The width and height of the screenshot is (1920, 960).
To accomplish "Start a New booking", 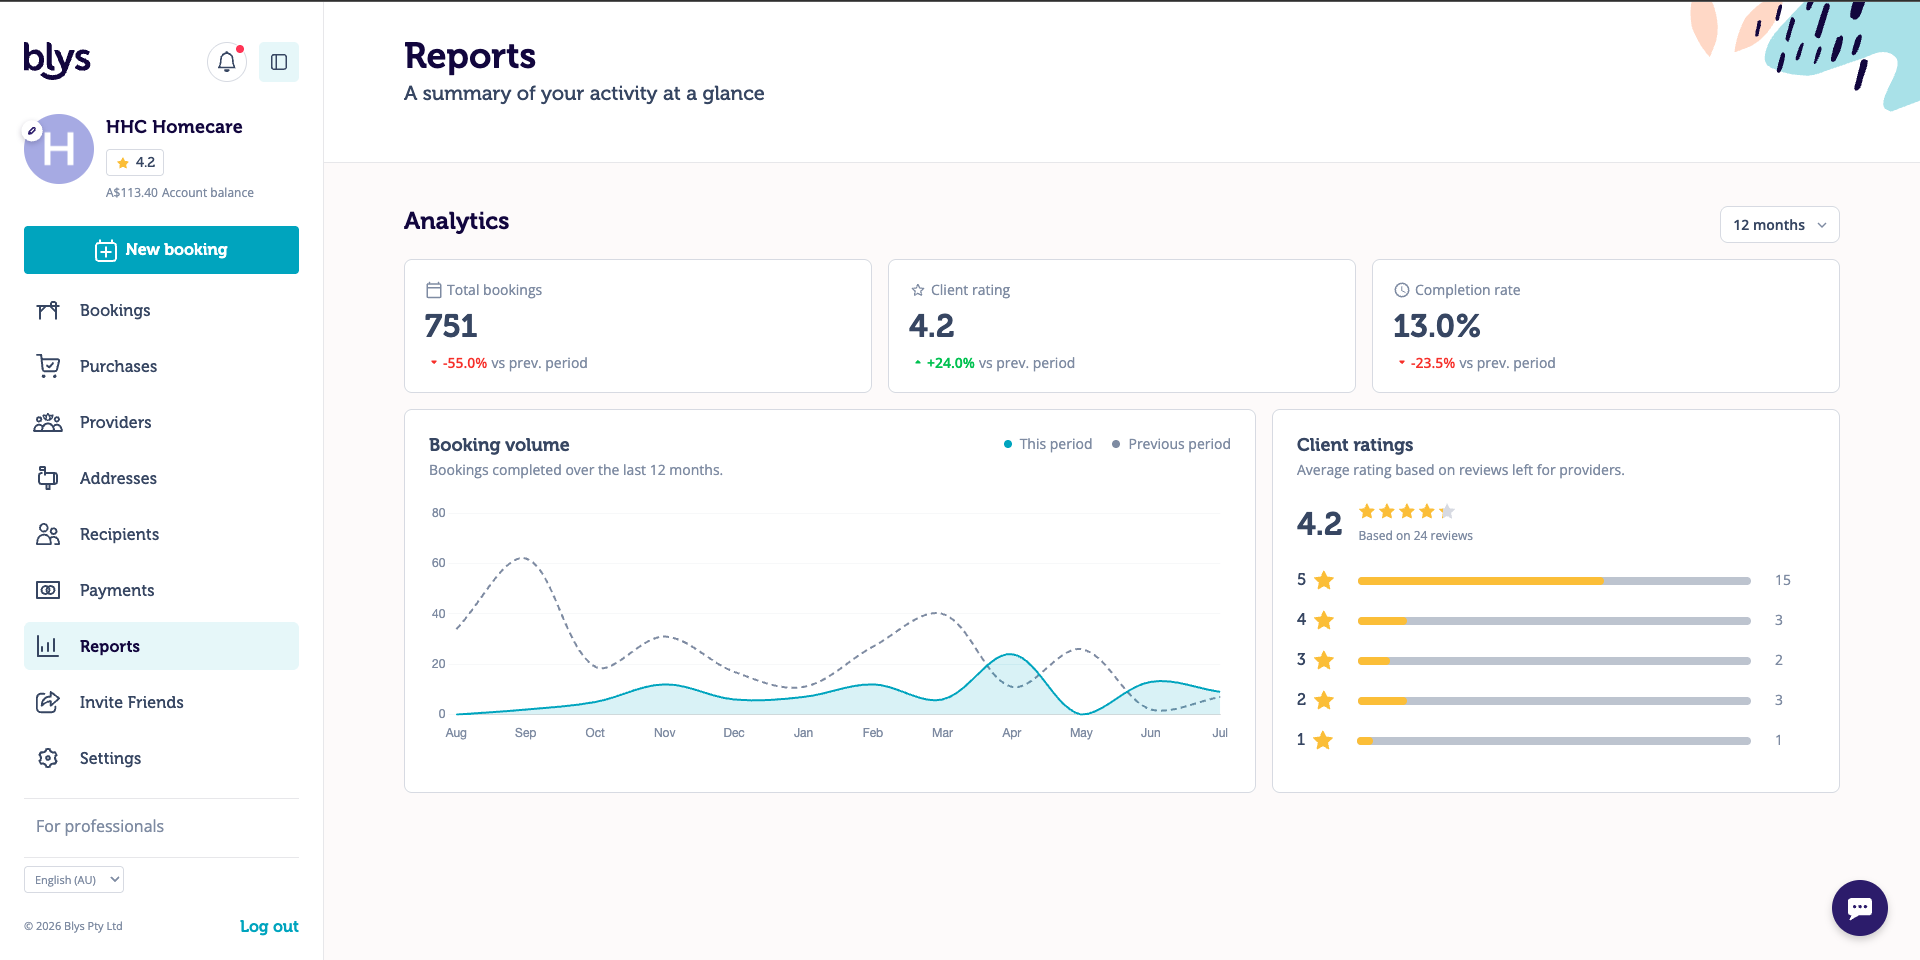I will (x=161, y=250).
